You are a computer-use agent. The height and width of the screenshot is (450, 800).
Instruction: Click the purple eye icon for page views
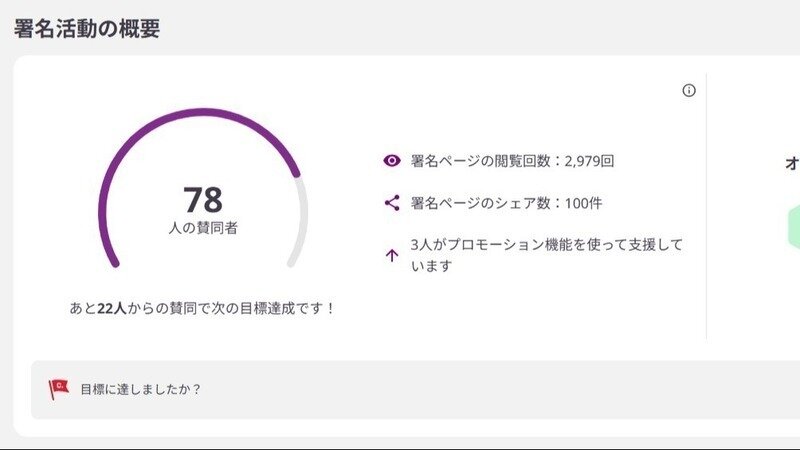pos(392,160)
